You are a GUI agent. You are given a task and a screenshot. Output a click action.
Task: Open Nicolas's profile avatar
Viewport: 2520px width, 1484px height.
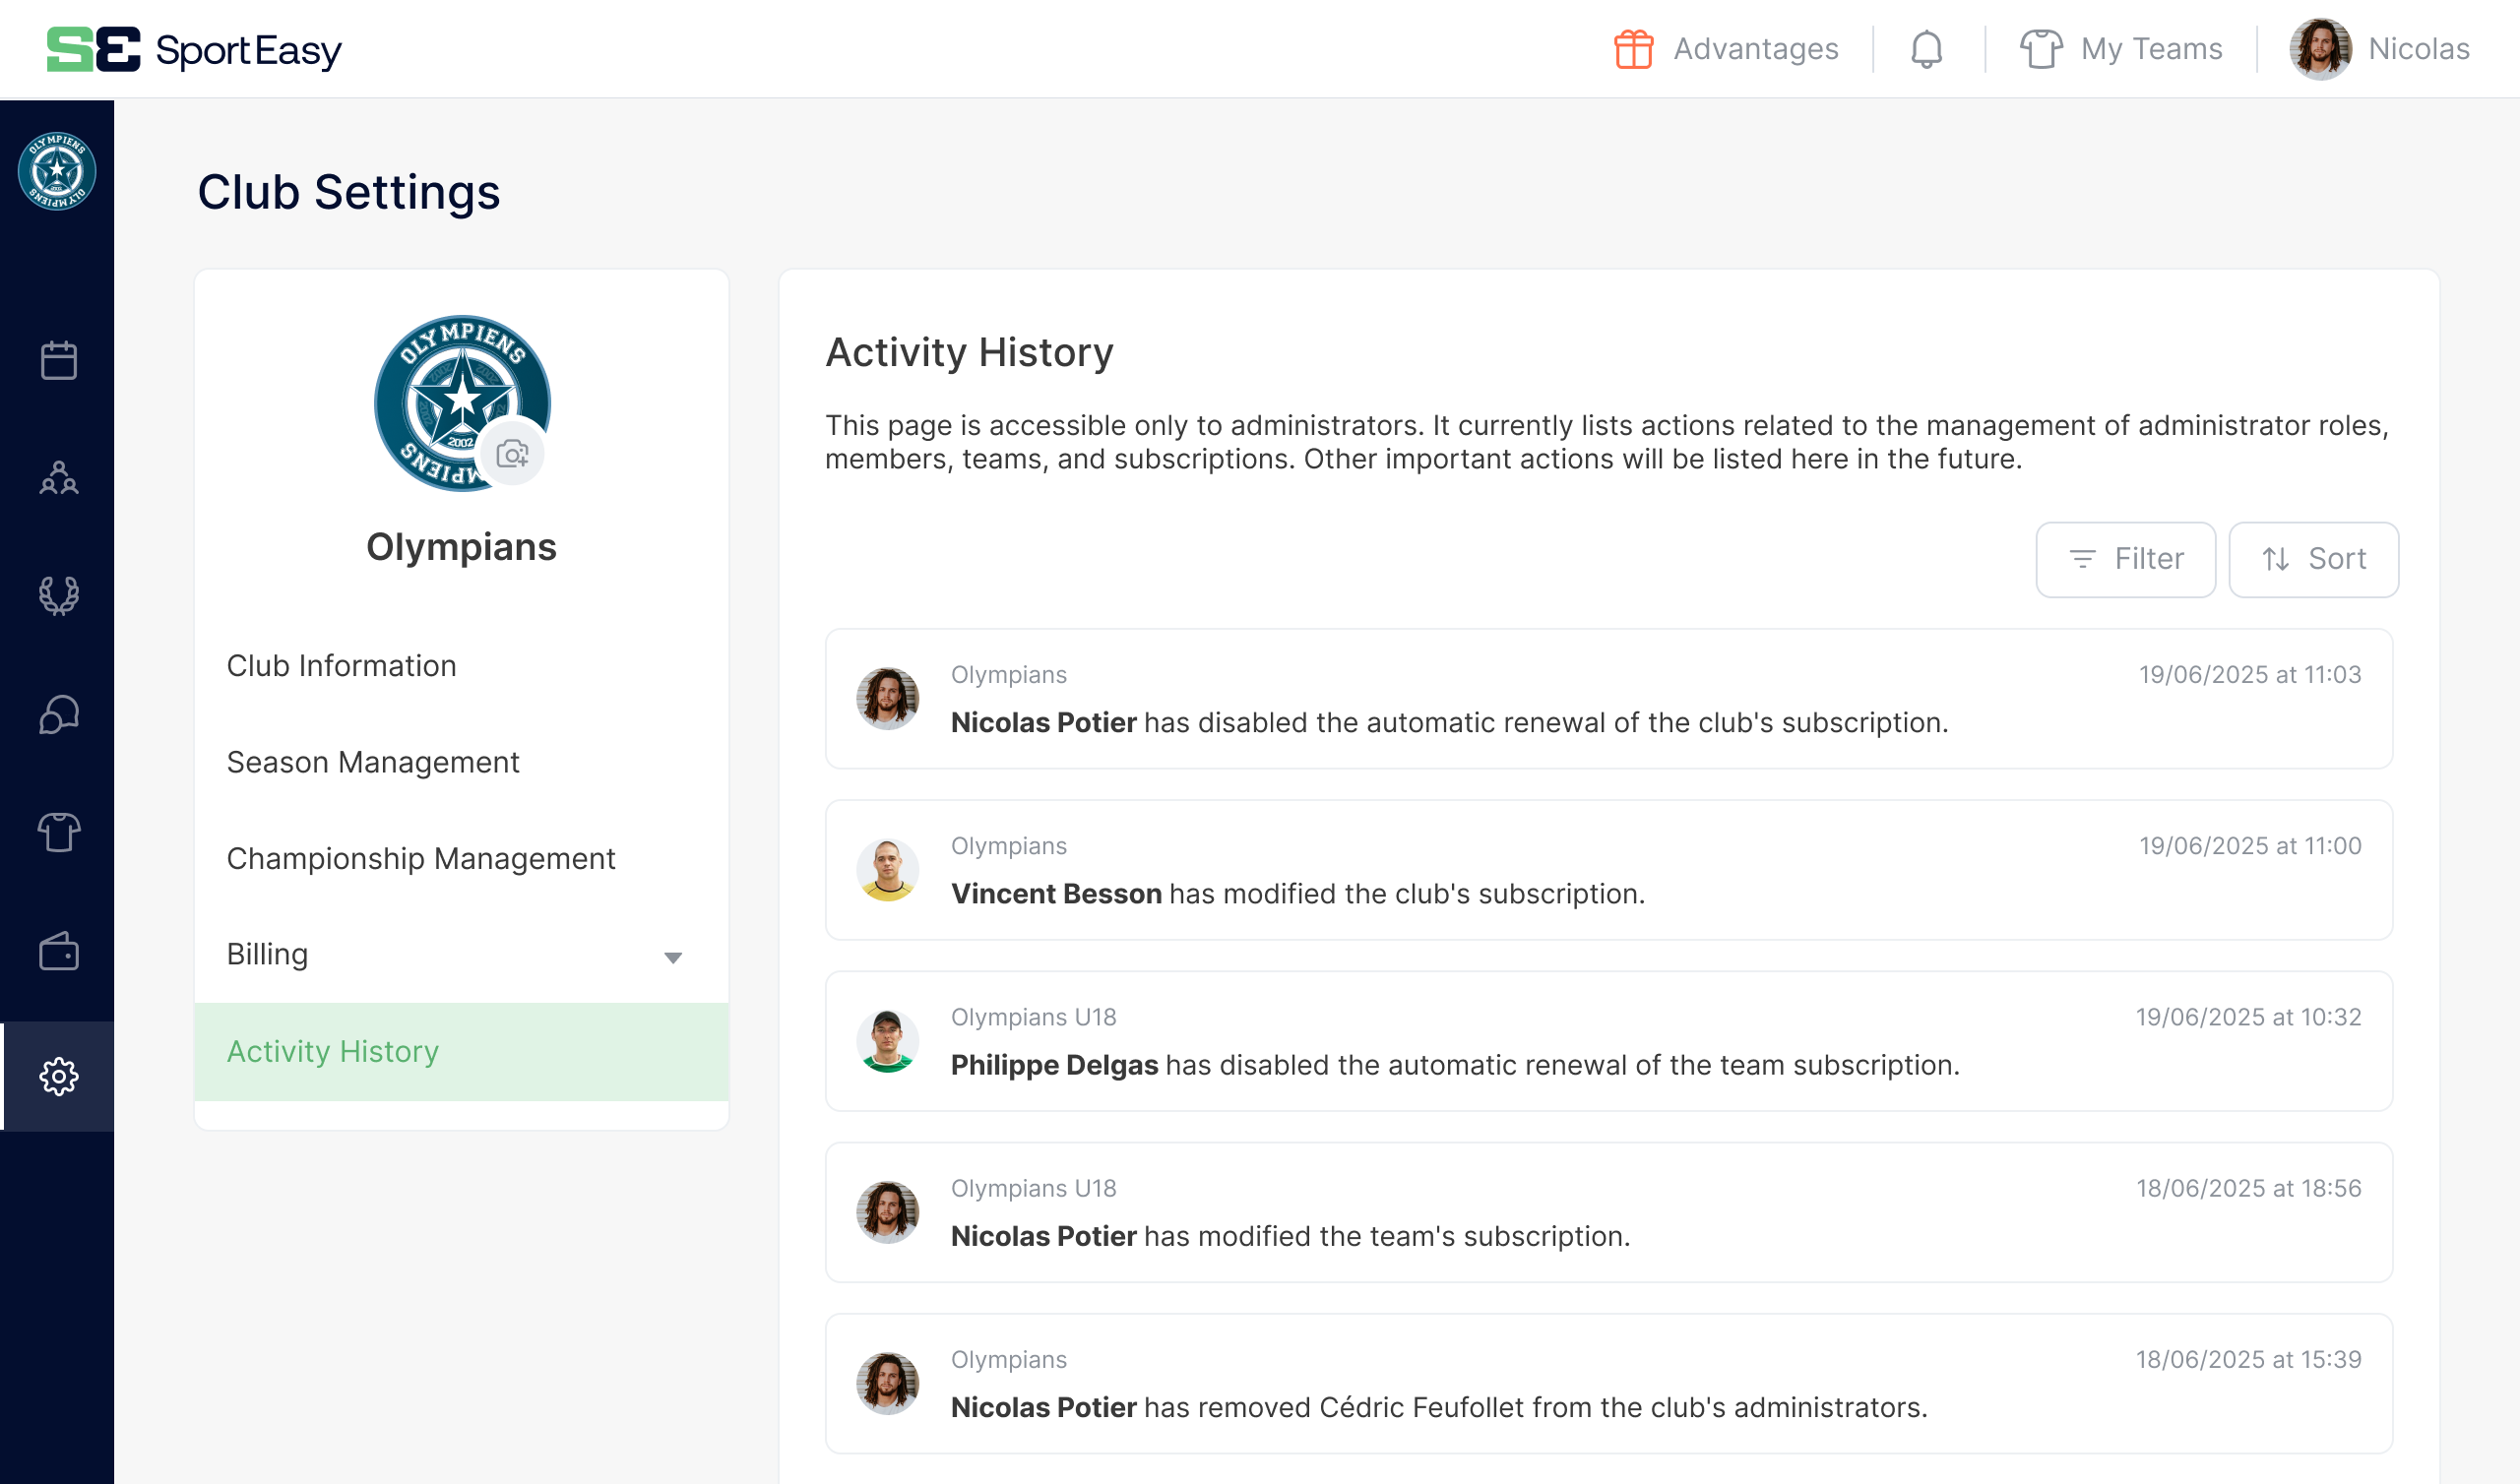click(2320, 48)
